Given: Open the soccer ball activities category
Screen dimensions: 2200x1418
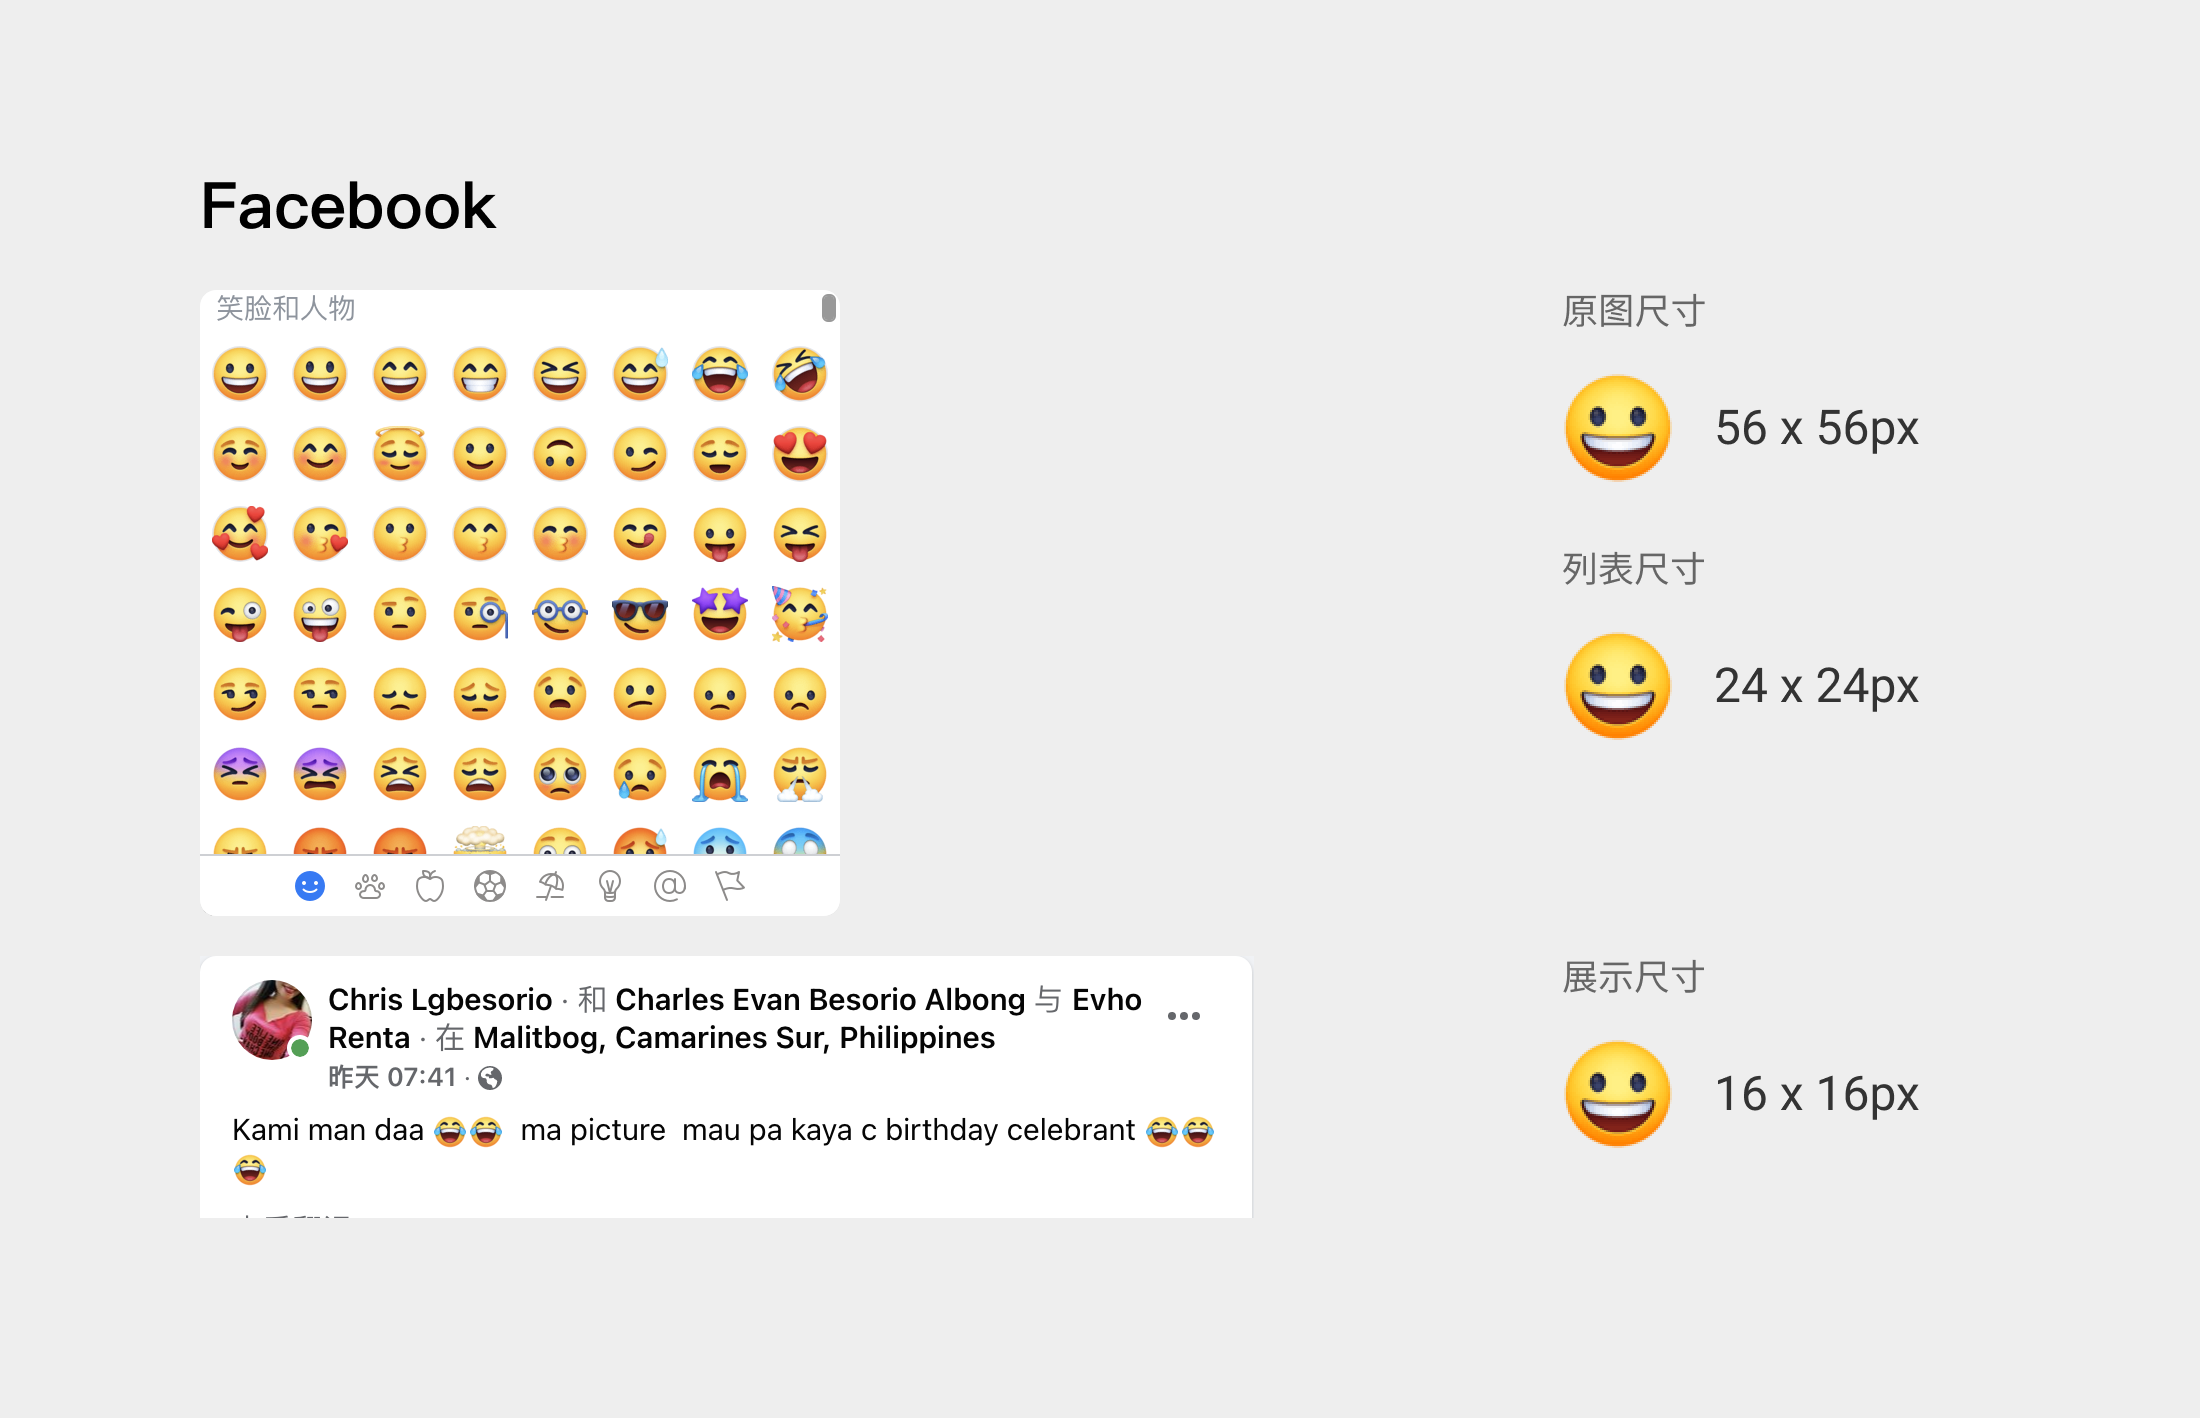Looking at the screenshot, I should click(490, 886).
